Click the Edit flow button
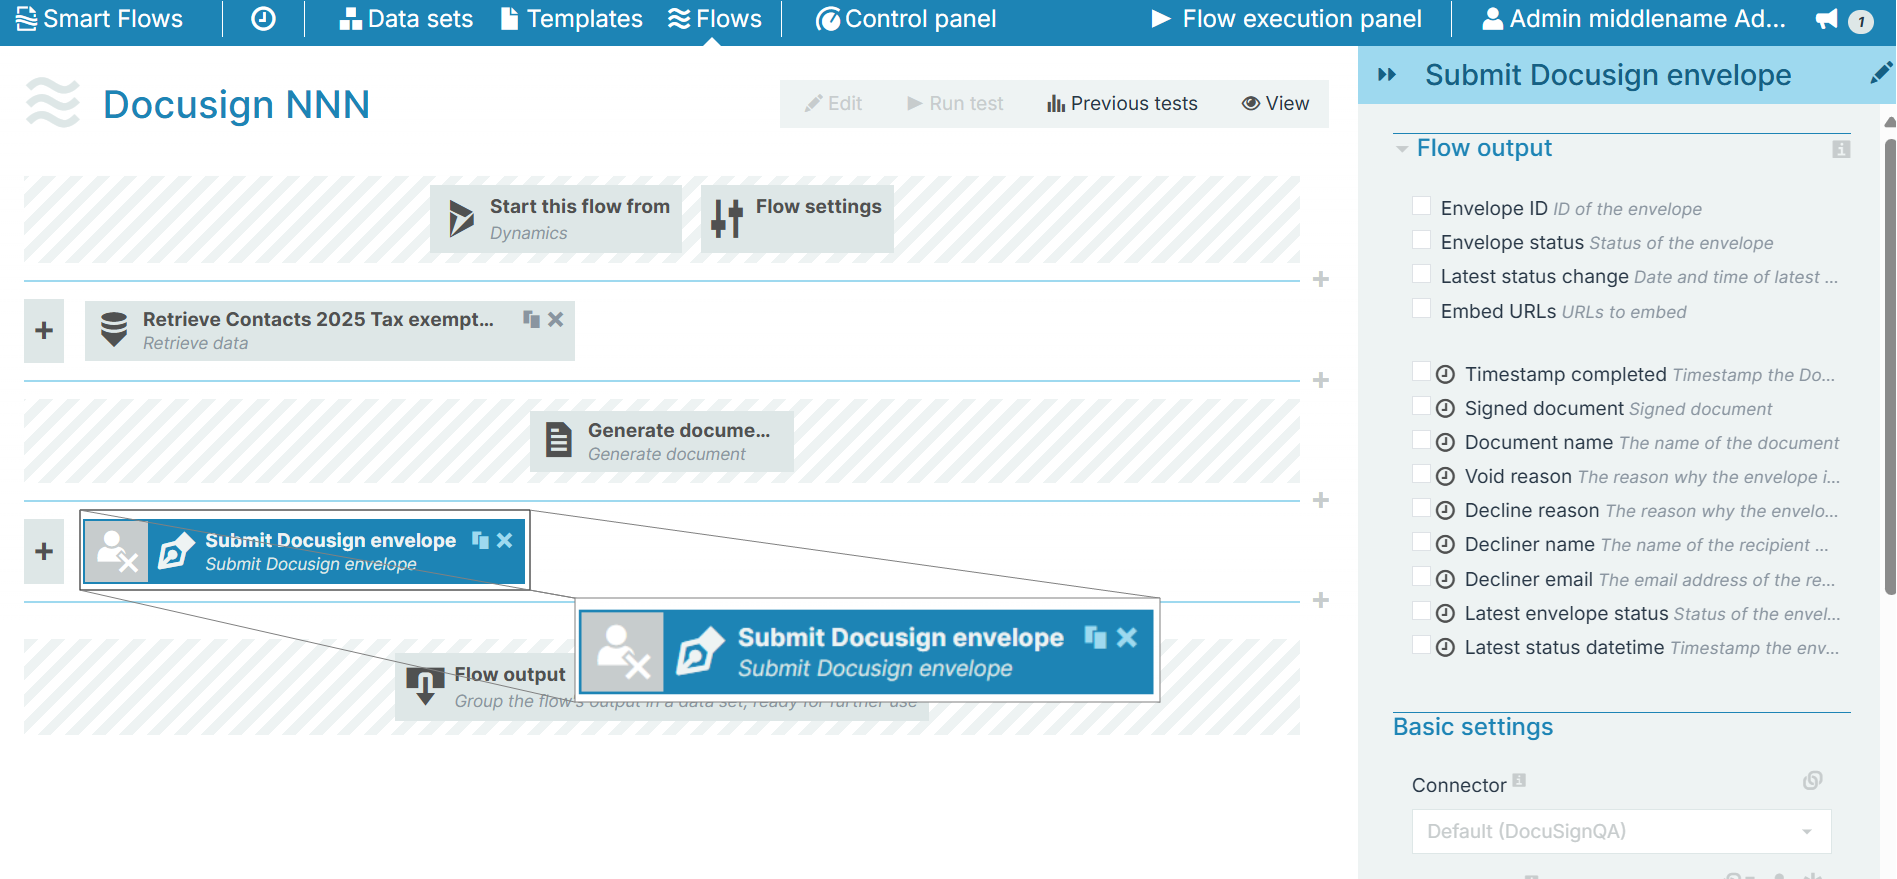 [x=833, y=103]
